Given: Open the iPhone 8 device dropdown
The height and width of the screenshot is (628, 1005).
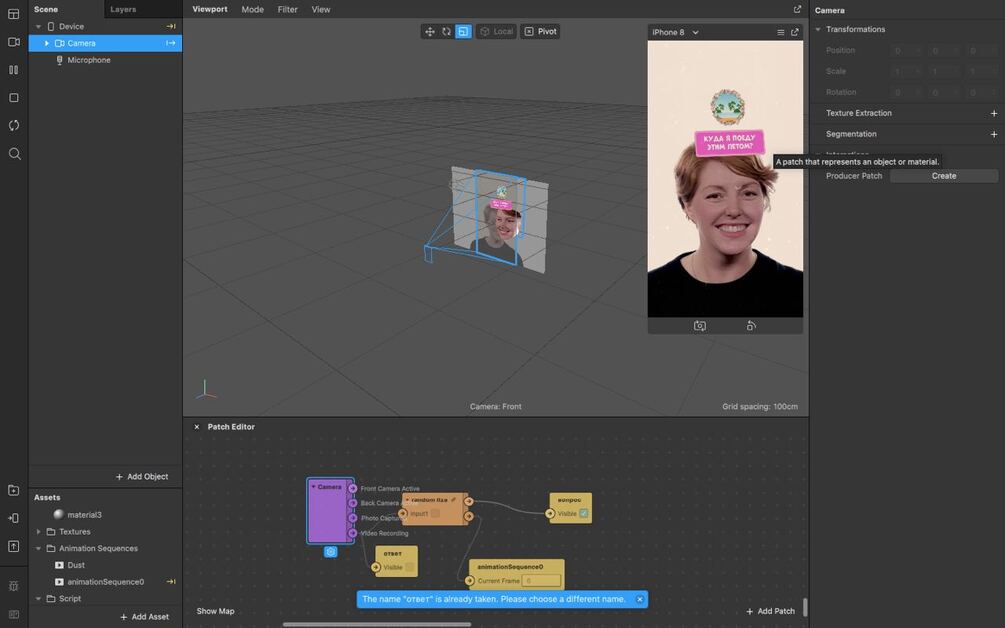Looking at the screenshot, I should pos(675,32).
